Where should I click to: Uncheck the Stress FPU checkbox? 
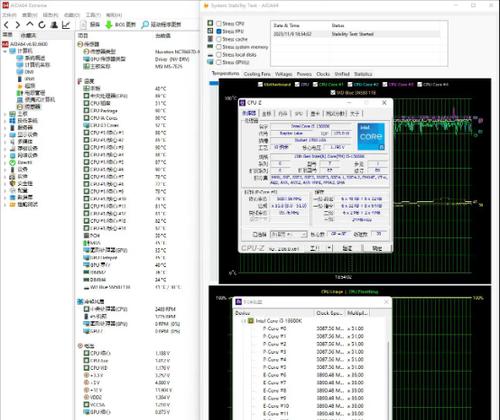[219, 31]
